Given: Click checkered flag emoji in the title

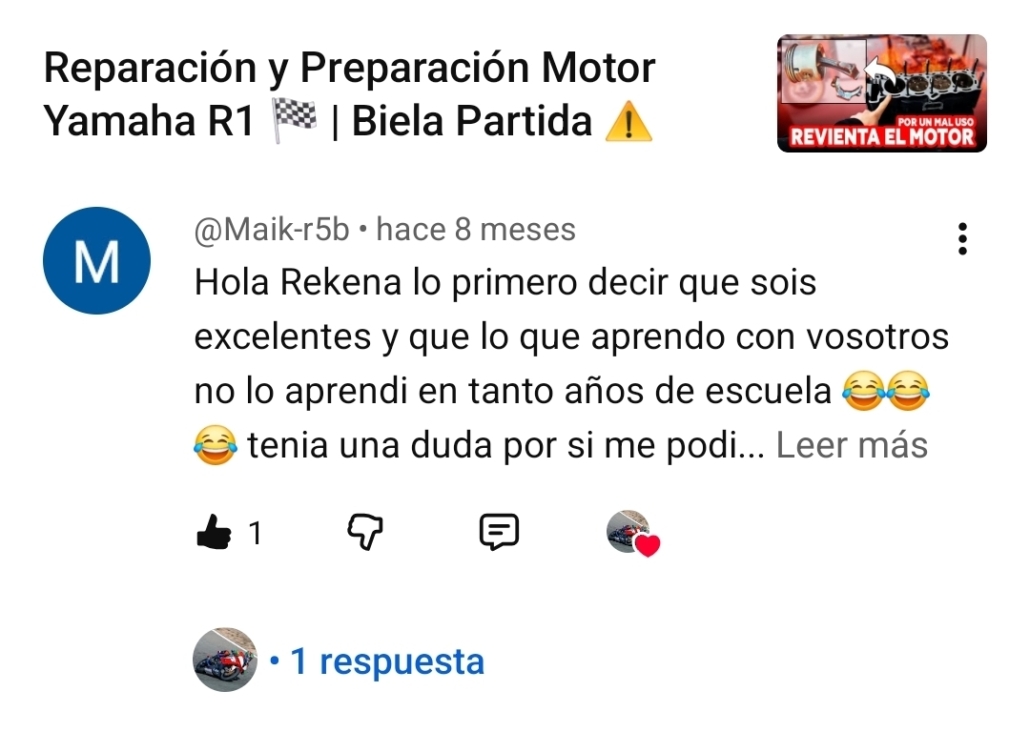Looking at the screenshot, I should coord(294,121).
